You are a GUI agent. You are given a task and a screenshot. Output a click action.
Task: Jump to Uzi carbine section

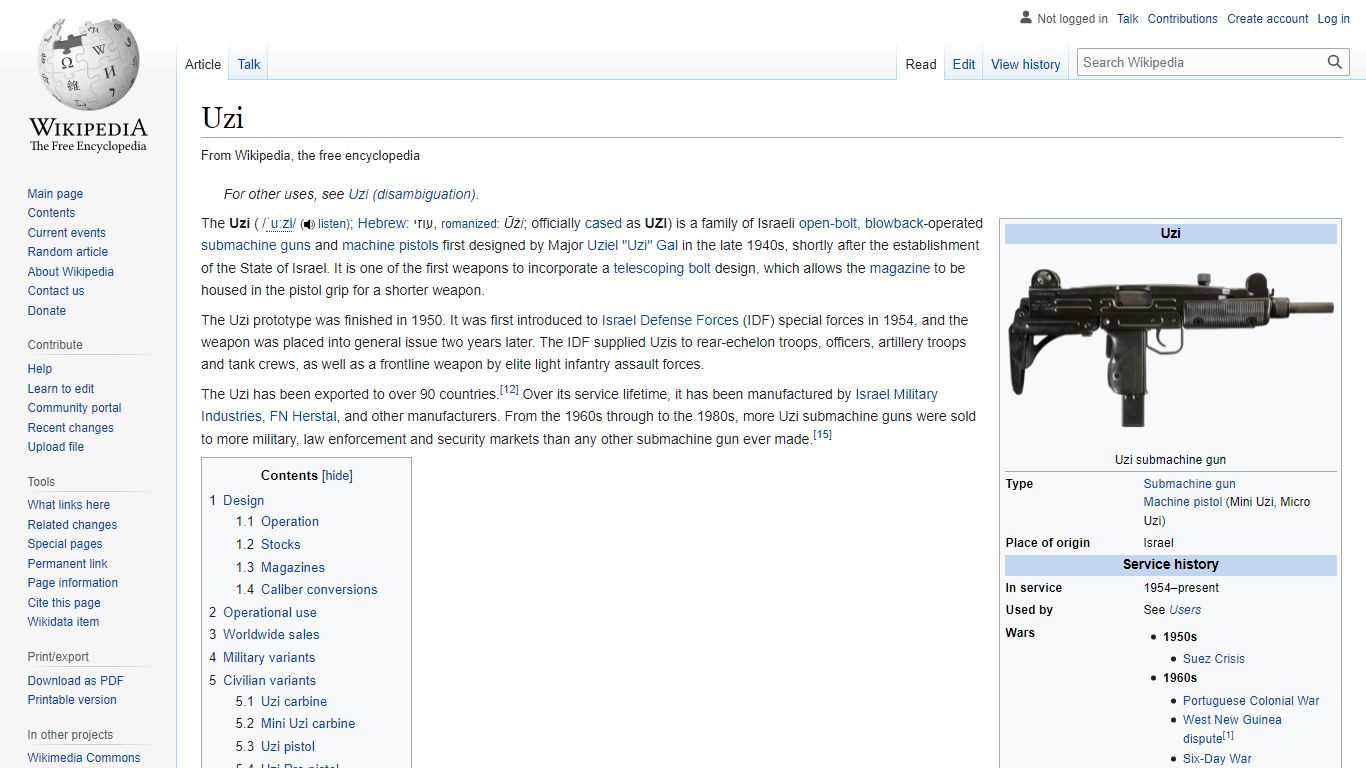(x=294, y=702)
